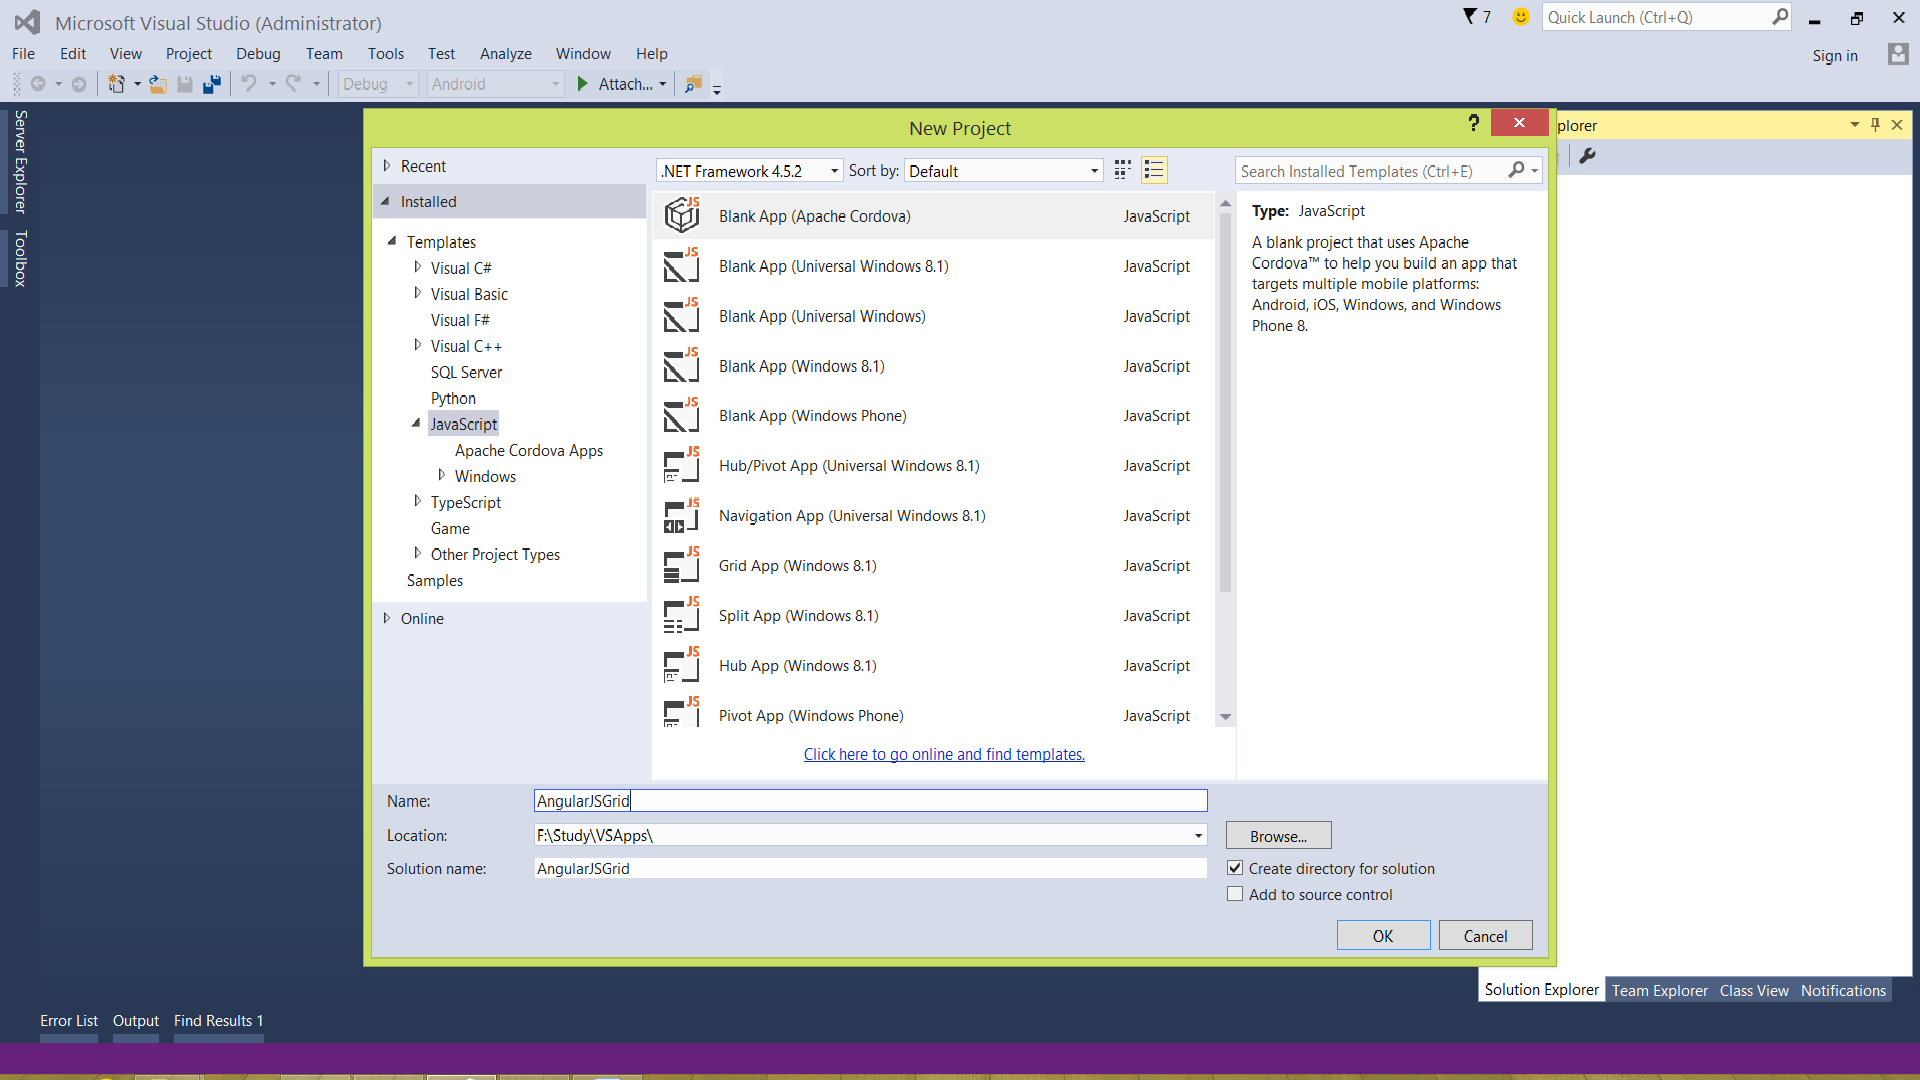Open the Error List tab
This screenshot has width=1920, height=1080.
(x=69, y=1020)
